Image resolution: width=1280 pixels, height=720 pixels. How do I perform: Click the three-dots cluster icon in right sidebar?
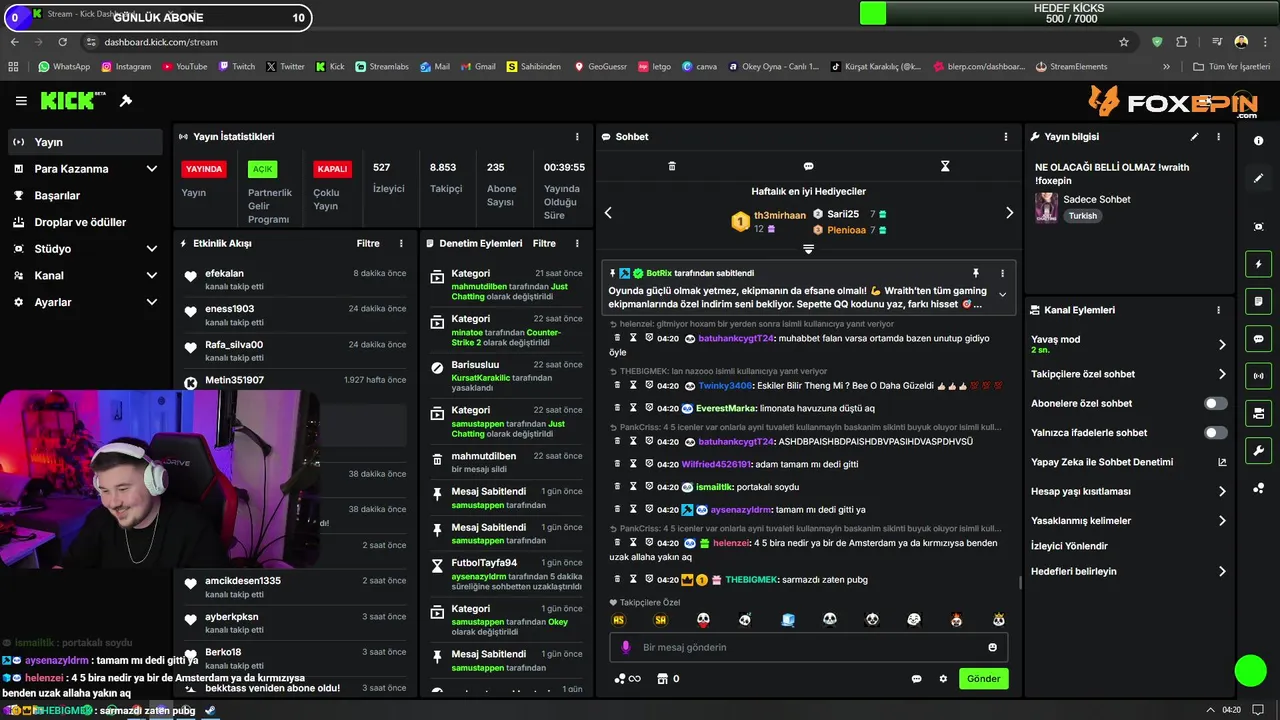(x=1258, y=488)
